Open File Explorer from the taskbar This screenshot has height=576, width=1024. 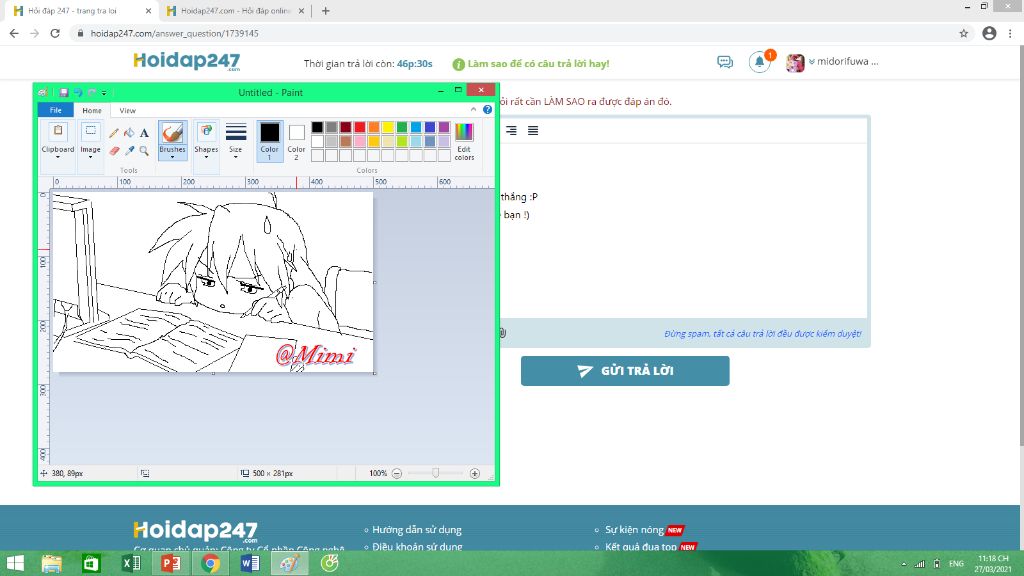(x=52, y=563)
